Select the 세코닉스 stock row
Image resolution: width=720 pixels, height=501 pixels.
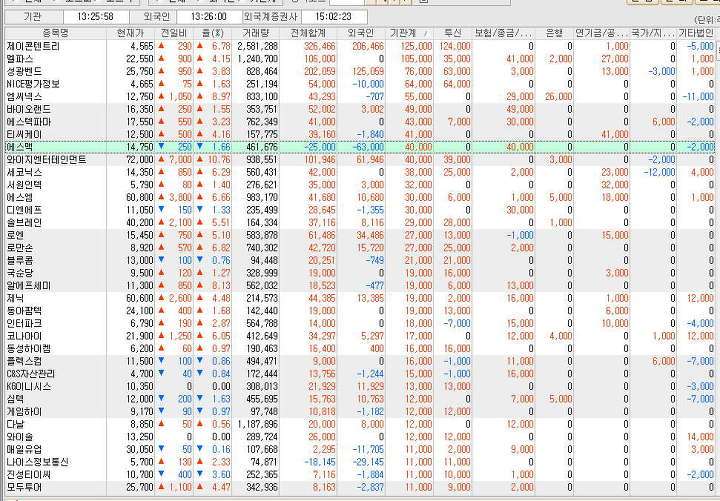pyautogui.click(x=360, y=172)
